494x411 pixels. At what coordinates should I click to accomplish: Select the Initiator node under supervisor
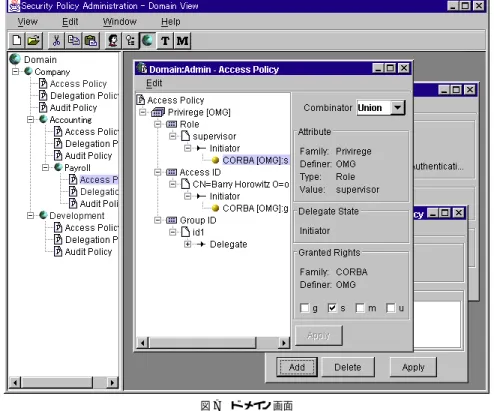(225, 148)
